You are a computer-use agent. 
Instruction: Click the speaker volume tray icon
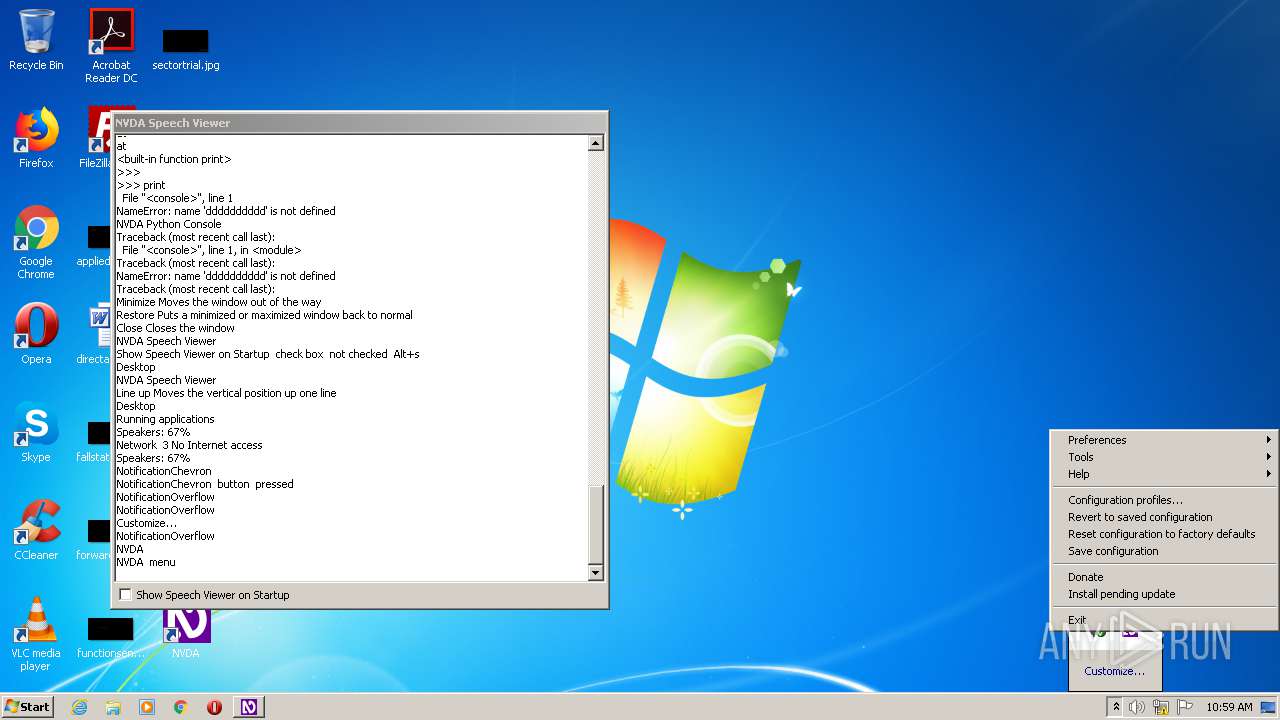(1137, 707)
